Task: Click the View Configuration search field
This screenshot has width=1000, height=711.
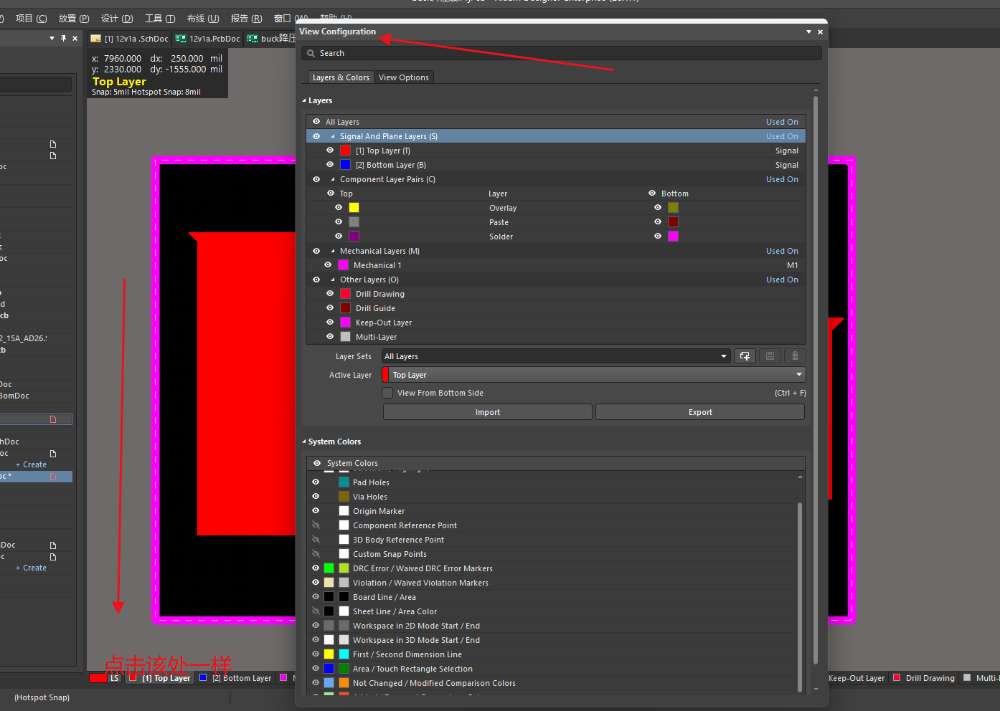Action: [561, 54]
